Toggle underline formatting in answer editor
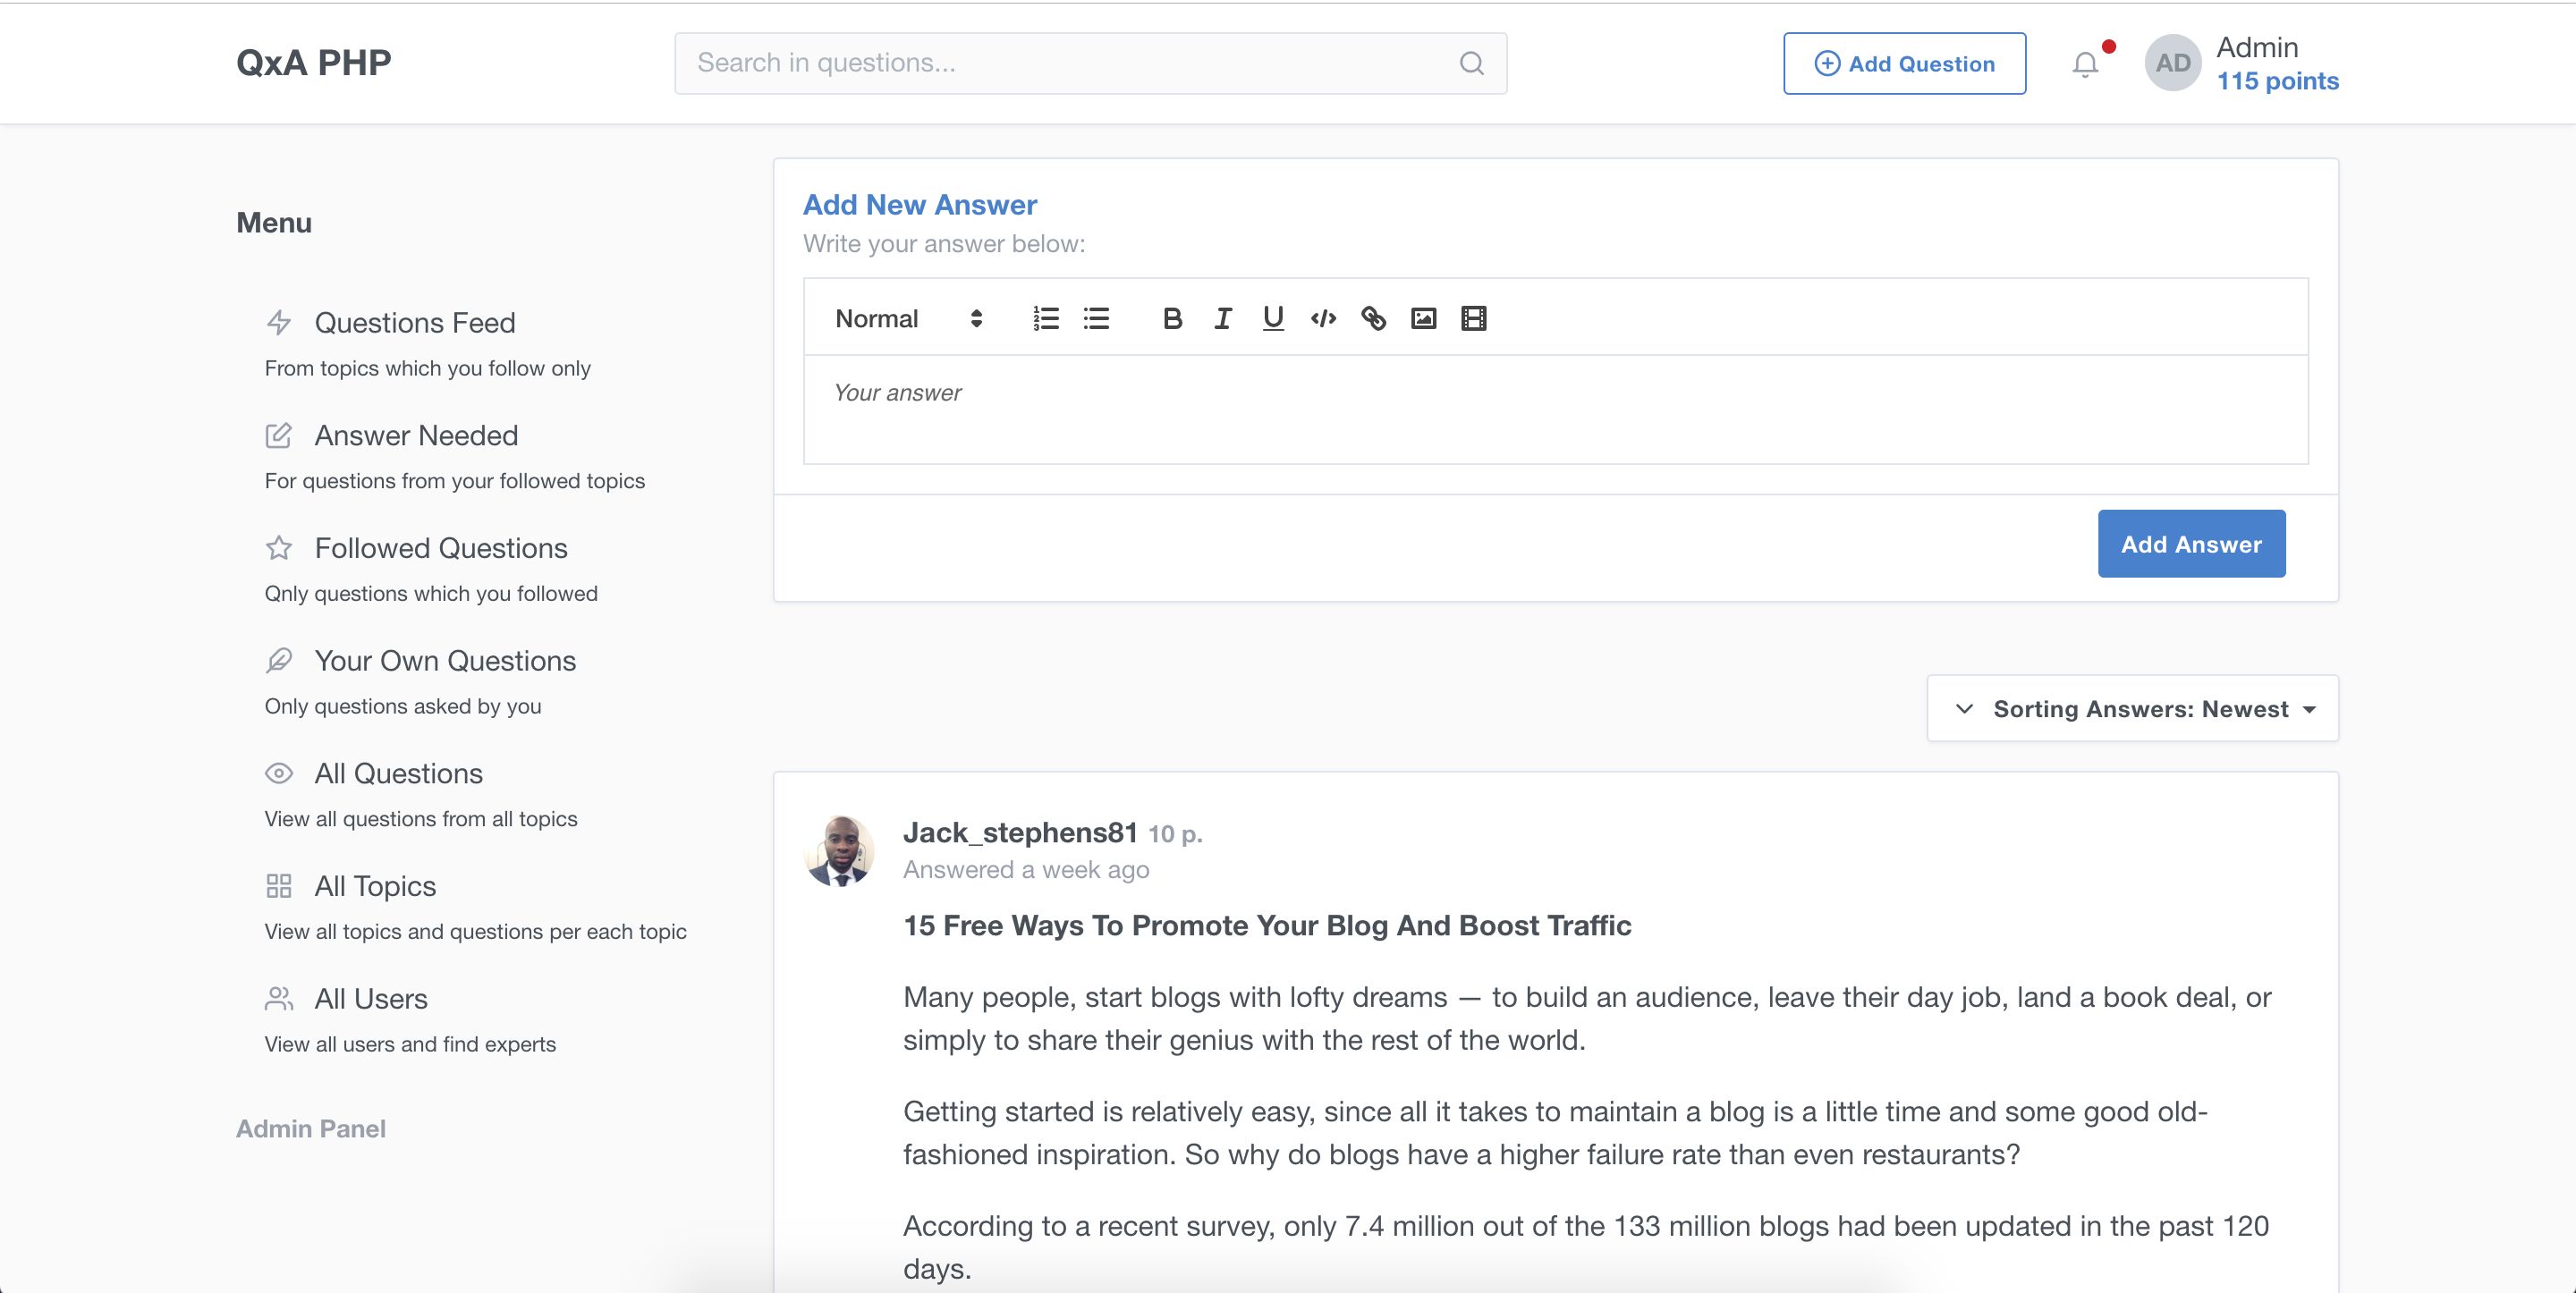This screenshot has height=1293, width=2576. [x=1272, y=319]
